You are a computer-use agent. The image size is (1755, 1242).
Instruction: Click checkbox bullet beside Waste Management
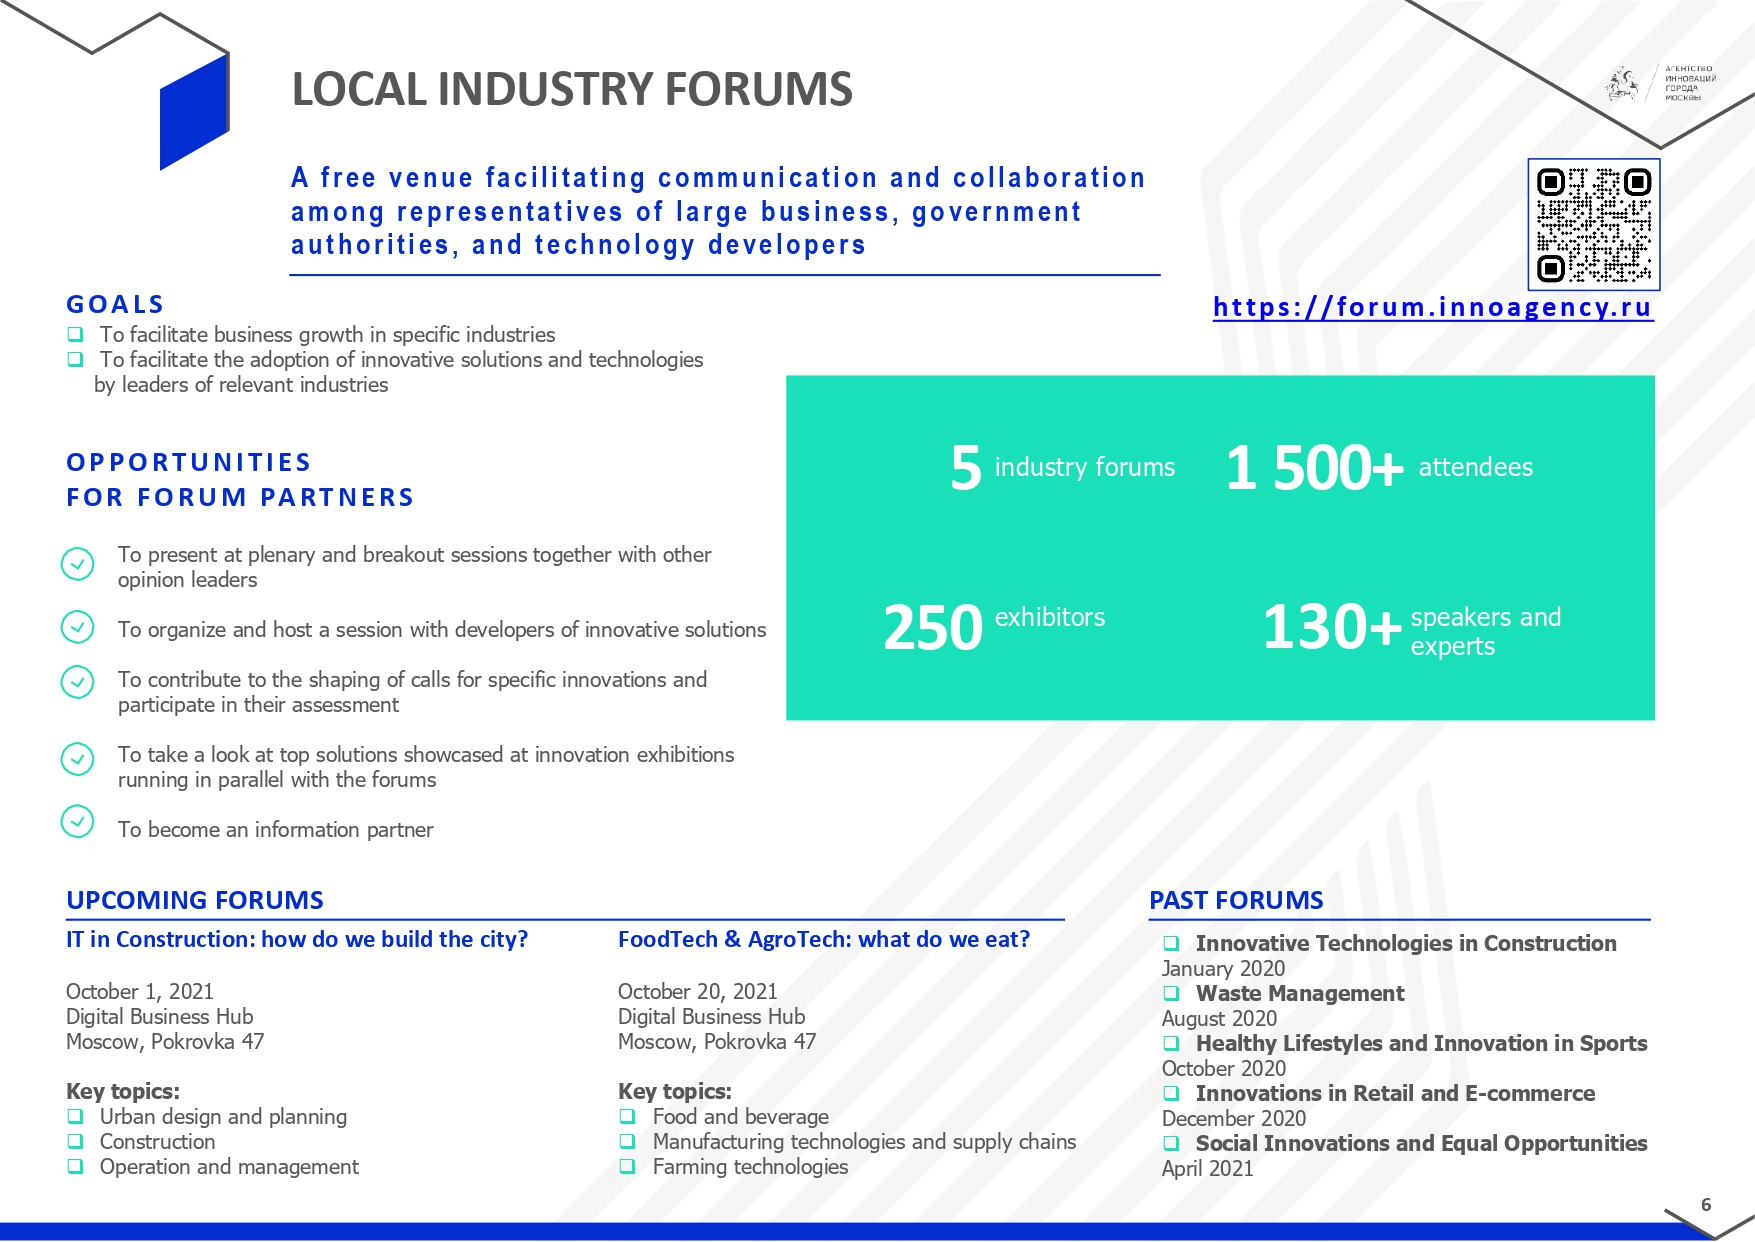(x=1171, y=993)
